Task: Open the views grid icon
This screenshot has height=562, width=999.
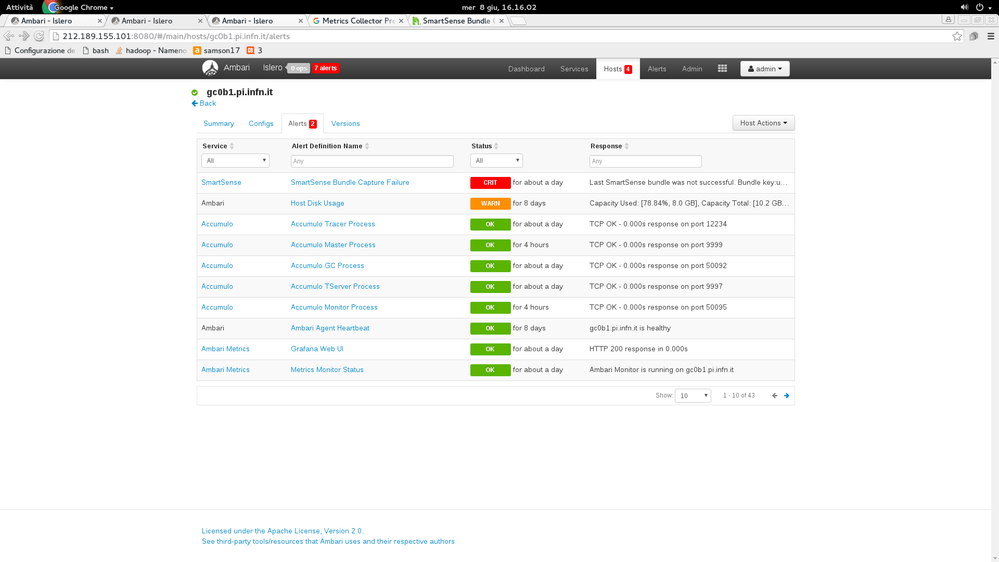Action: pos(722,68)
